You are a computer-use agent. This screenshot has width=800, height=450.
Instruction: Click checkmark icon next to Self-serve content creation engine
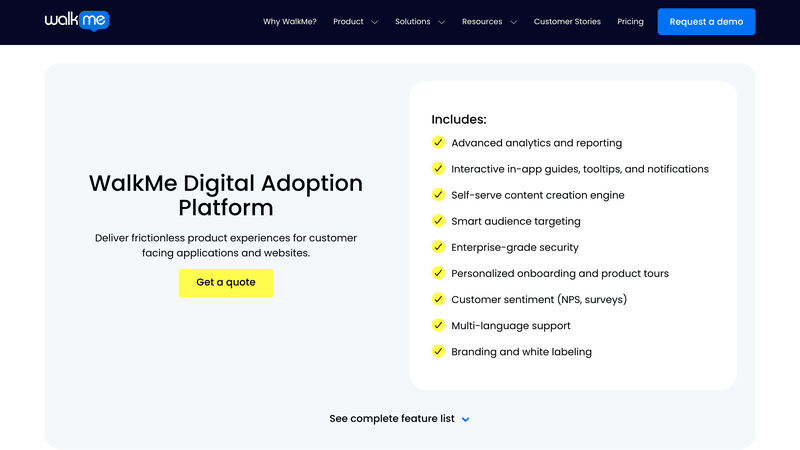coord(438,195)
